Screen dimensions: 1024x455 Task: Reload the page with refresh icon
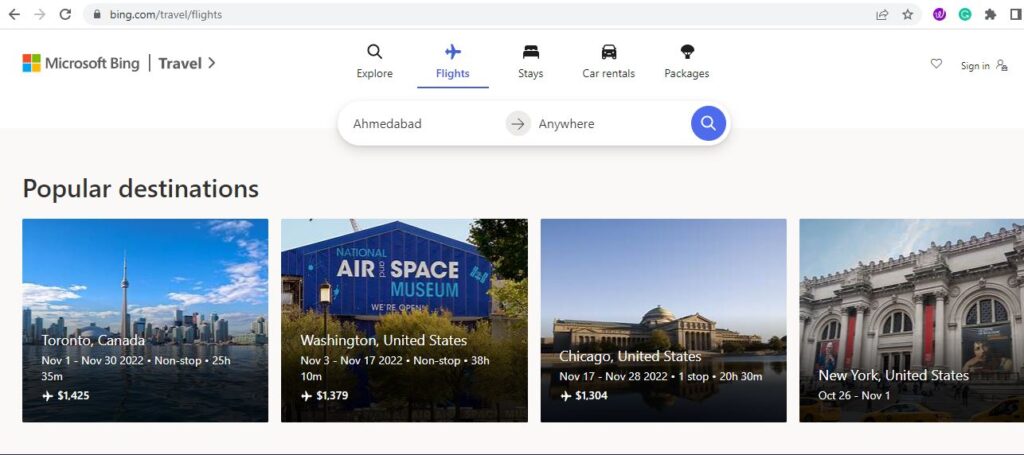click(65, 14)
